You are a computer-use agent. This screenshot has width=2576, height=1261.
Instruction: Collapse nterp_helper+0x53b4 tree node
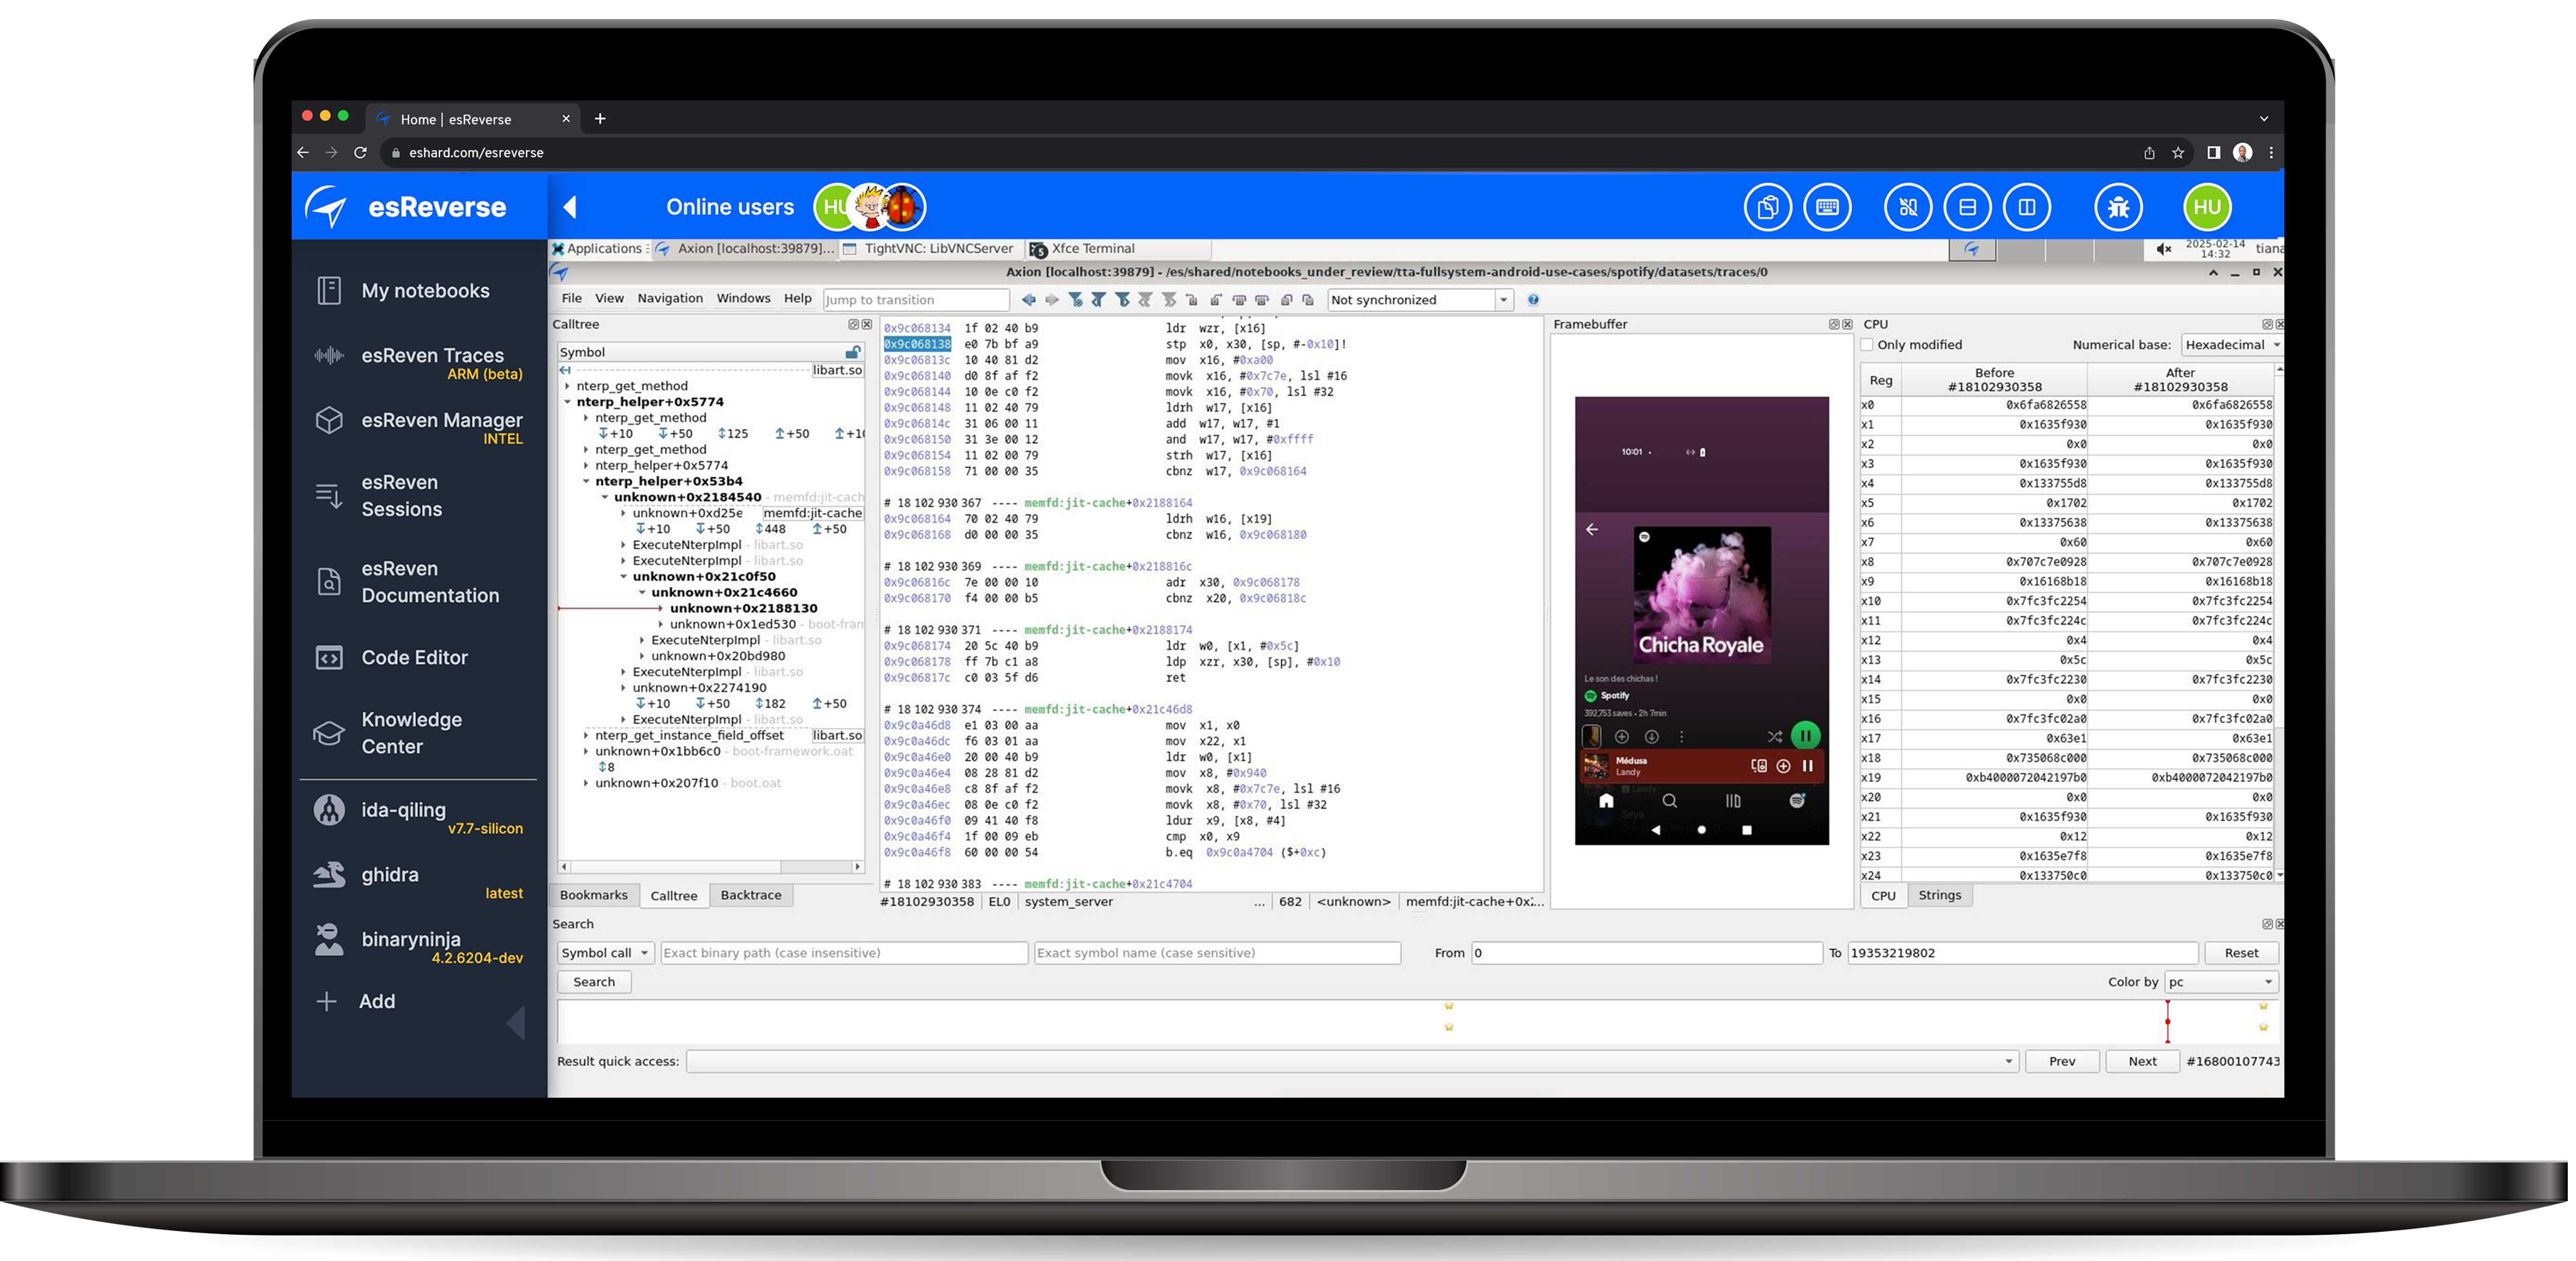586,481
